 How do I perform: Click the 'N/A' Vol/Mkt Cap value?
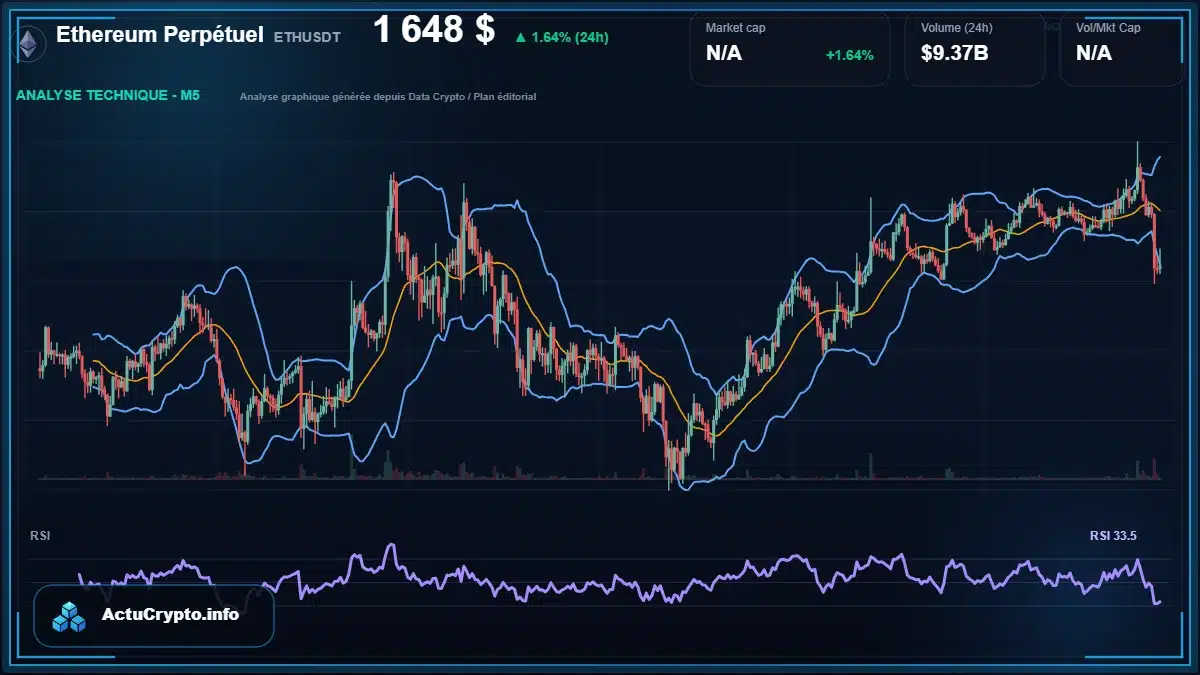click(1094, 54)
